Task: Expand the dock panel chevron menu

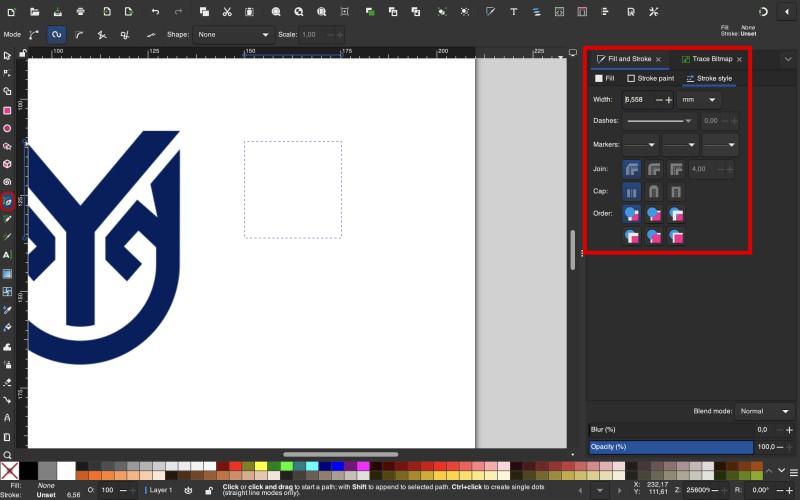Action: (x=788, y=59)
